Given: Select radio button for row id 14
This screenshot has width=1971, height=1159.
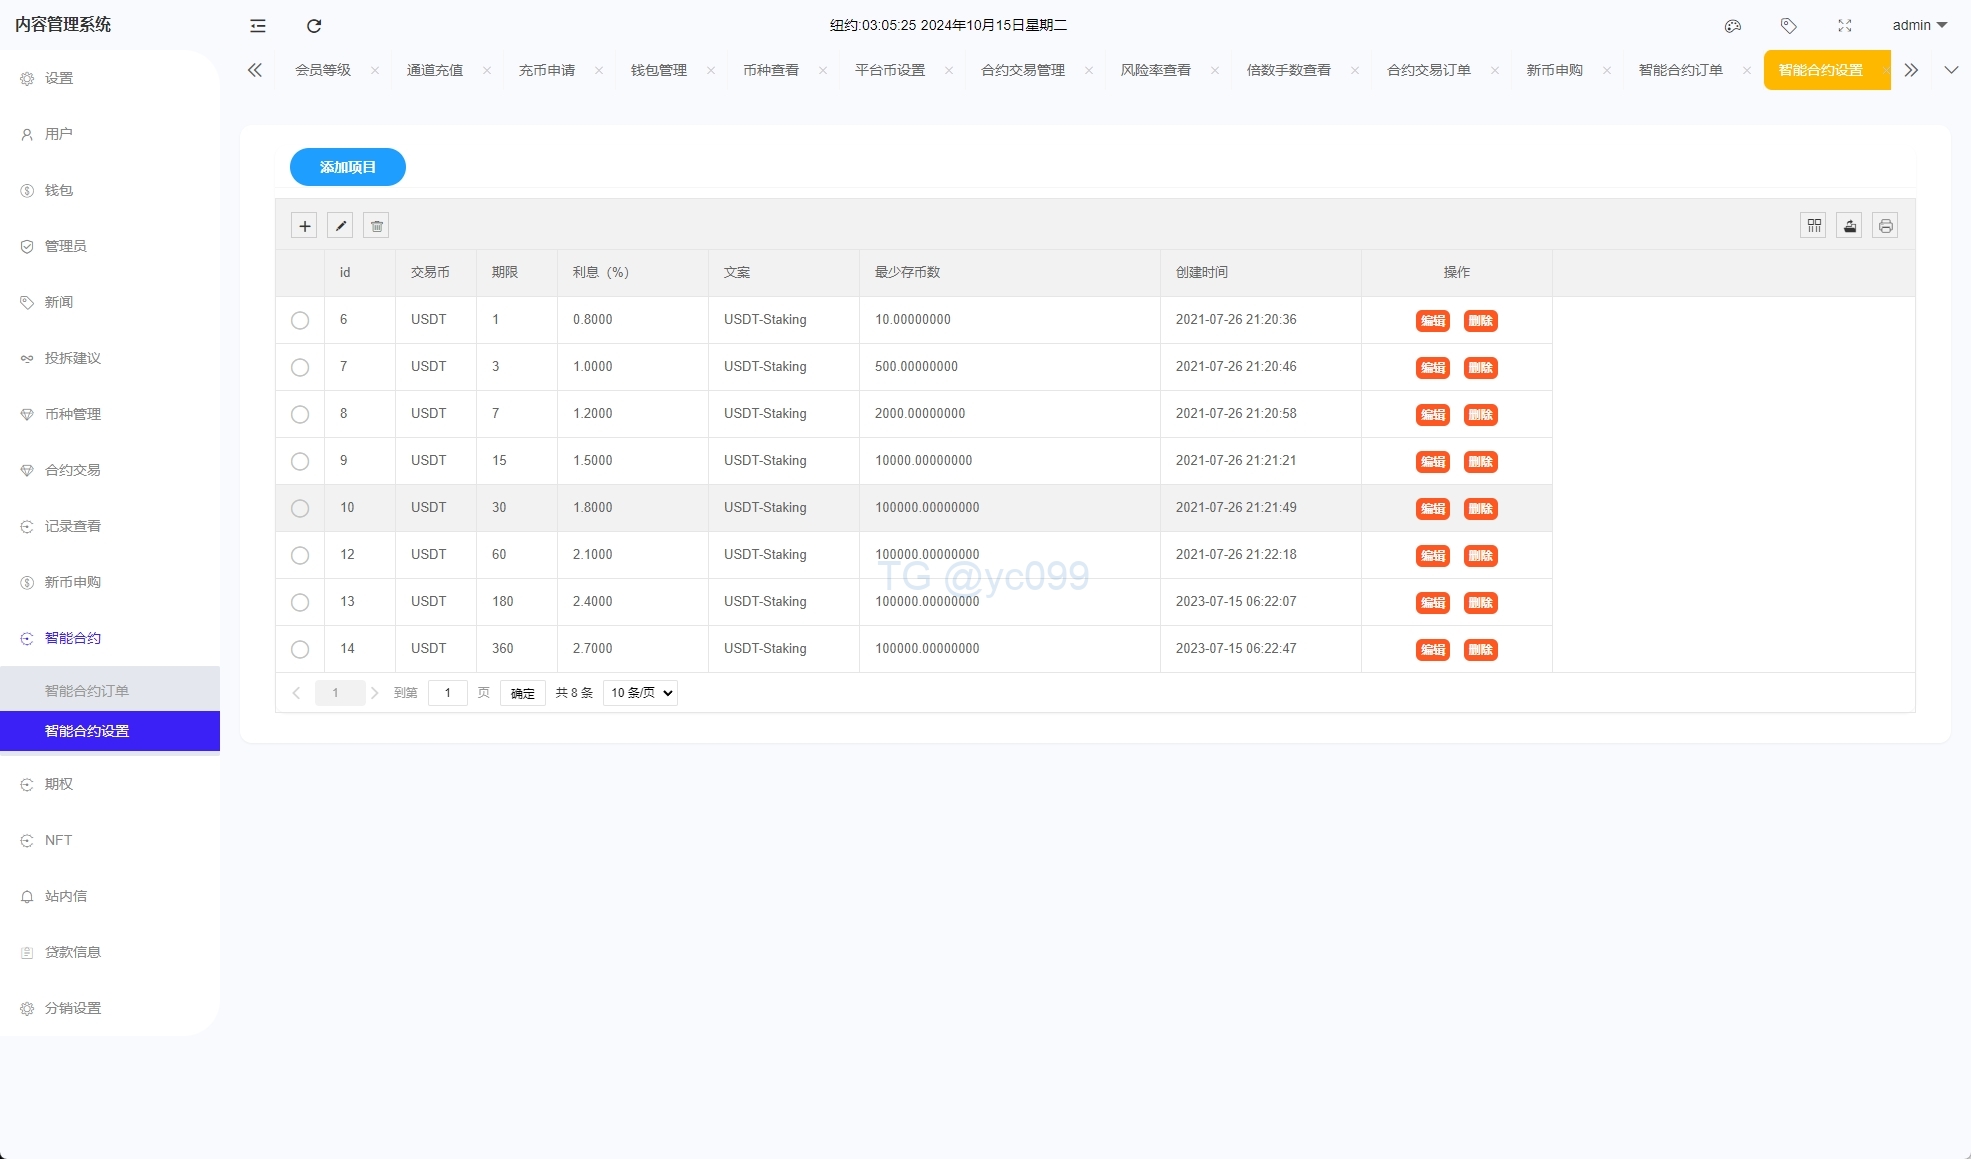Looking at the screenshot, I should 300,649.
